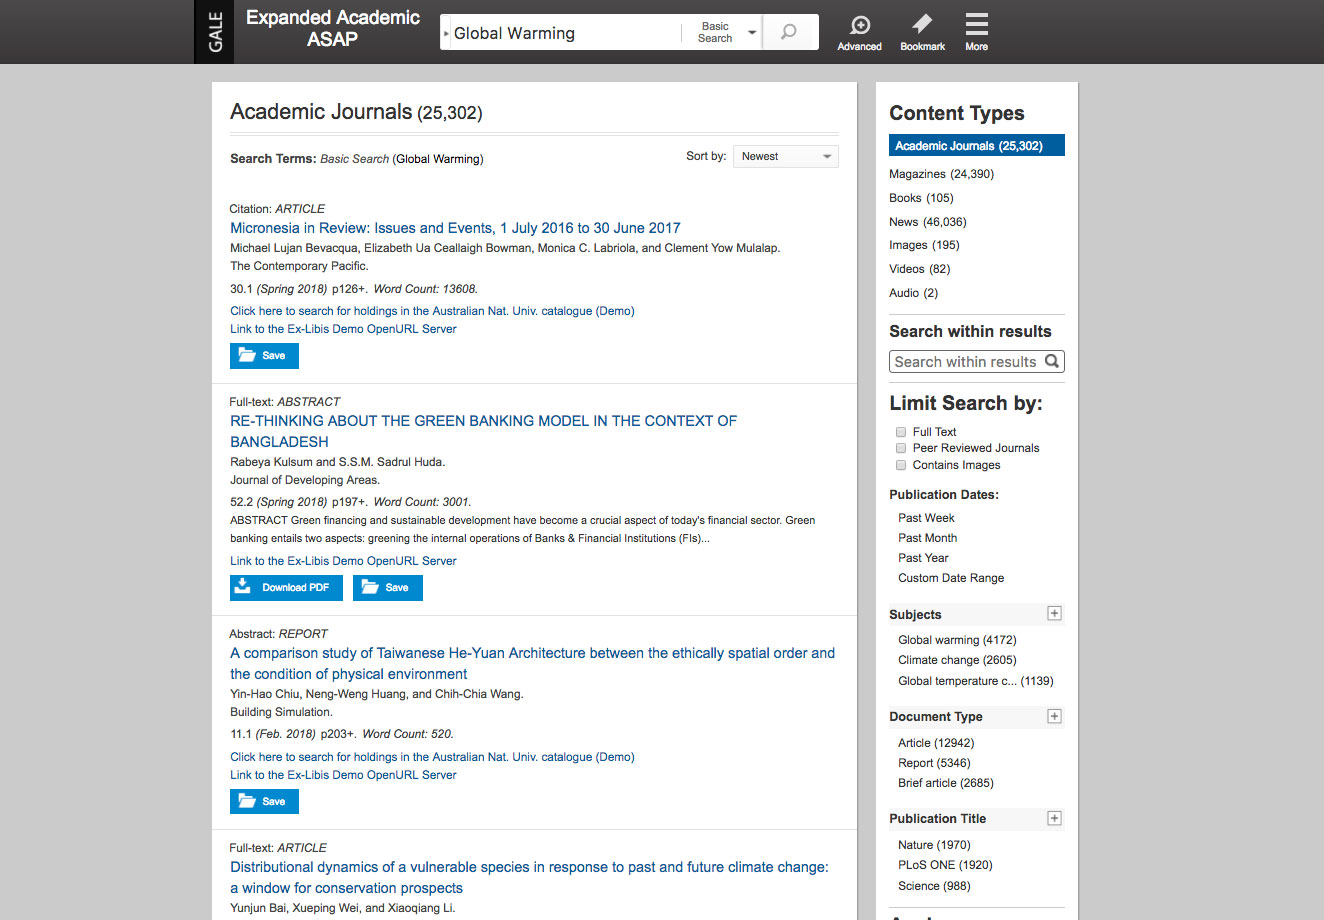The width and height of the screenshot is (1324, 920).
Task: Switch to Audio content type
Action: (913, 293)
